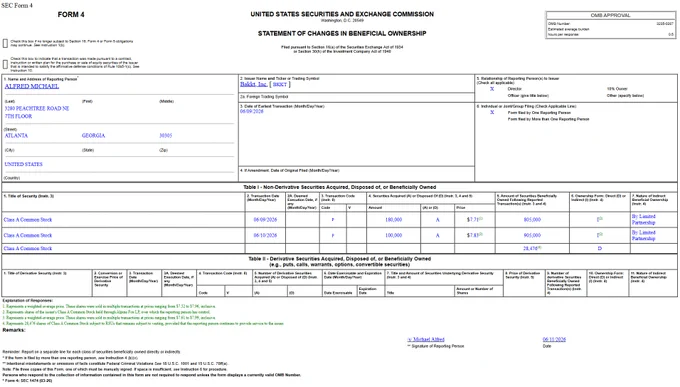Click the earliest transaction date 06/09/2026 in box 3
The image size is (680, 387).
pos(252,112)
